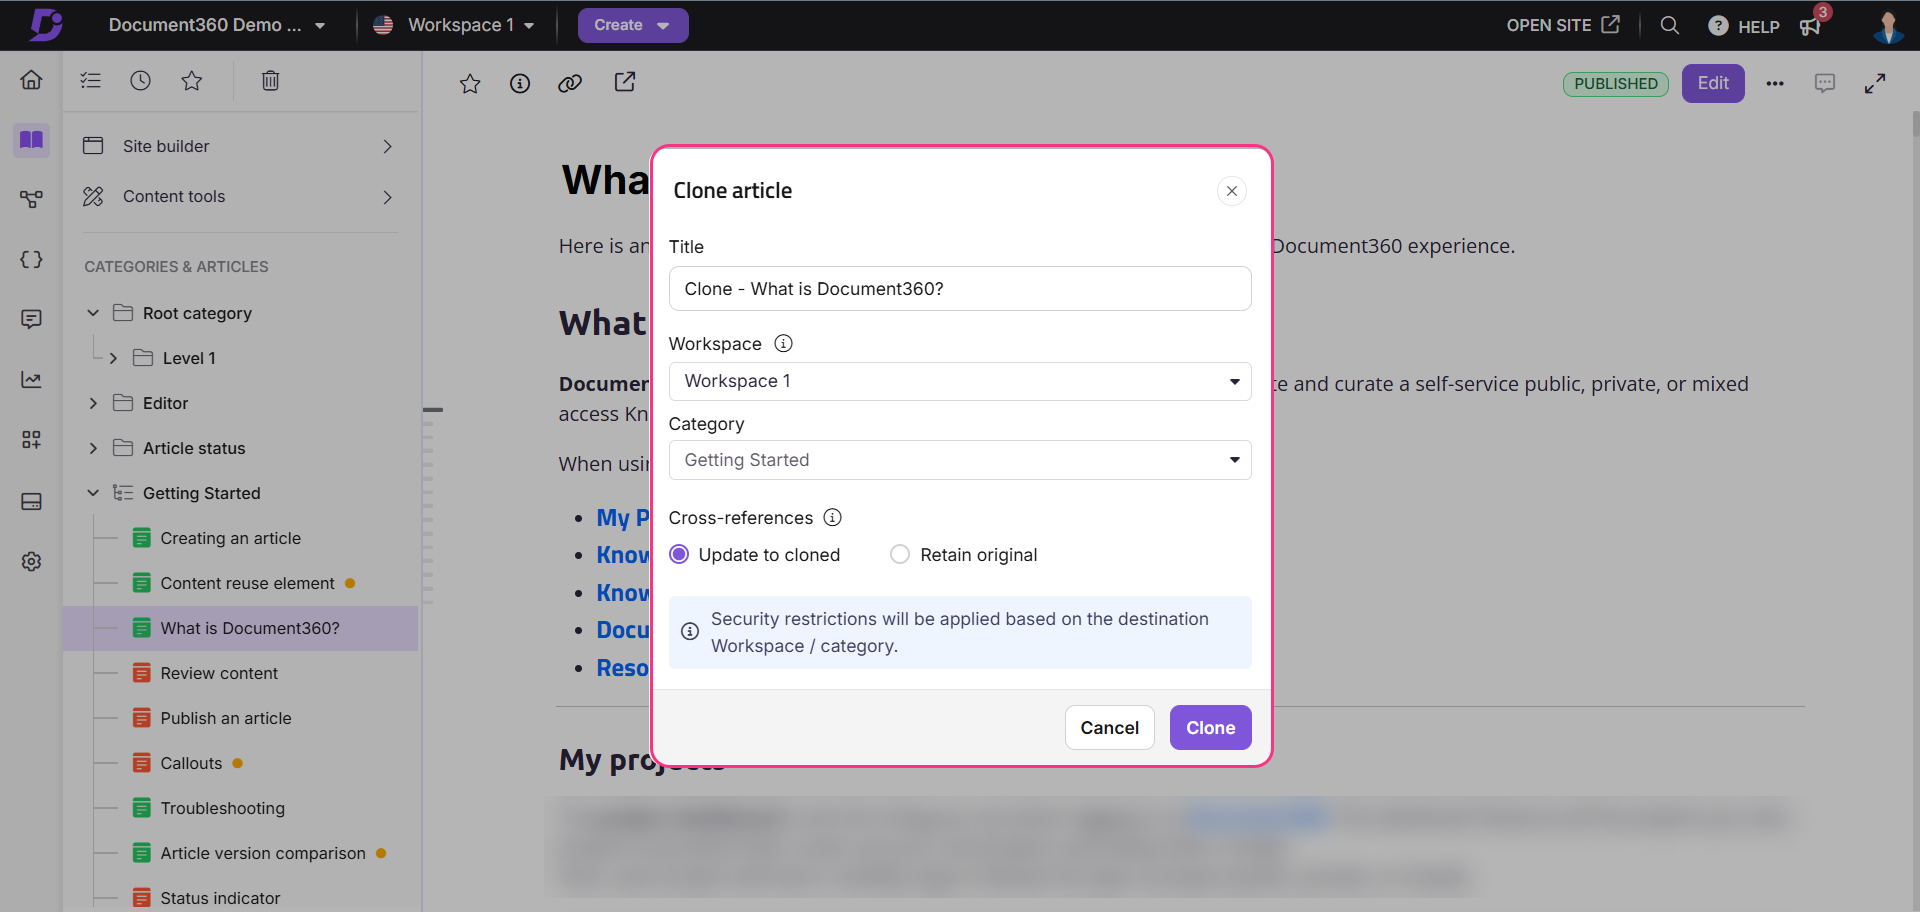Screen dimensions: 1920x912
Task: Open the Document360 Demo project dropdown
Action: [x=217, y=25]
